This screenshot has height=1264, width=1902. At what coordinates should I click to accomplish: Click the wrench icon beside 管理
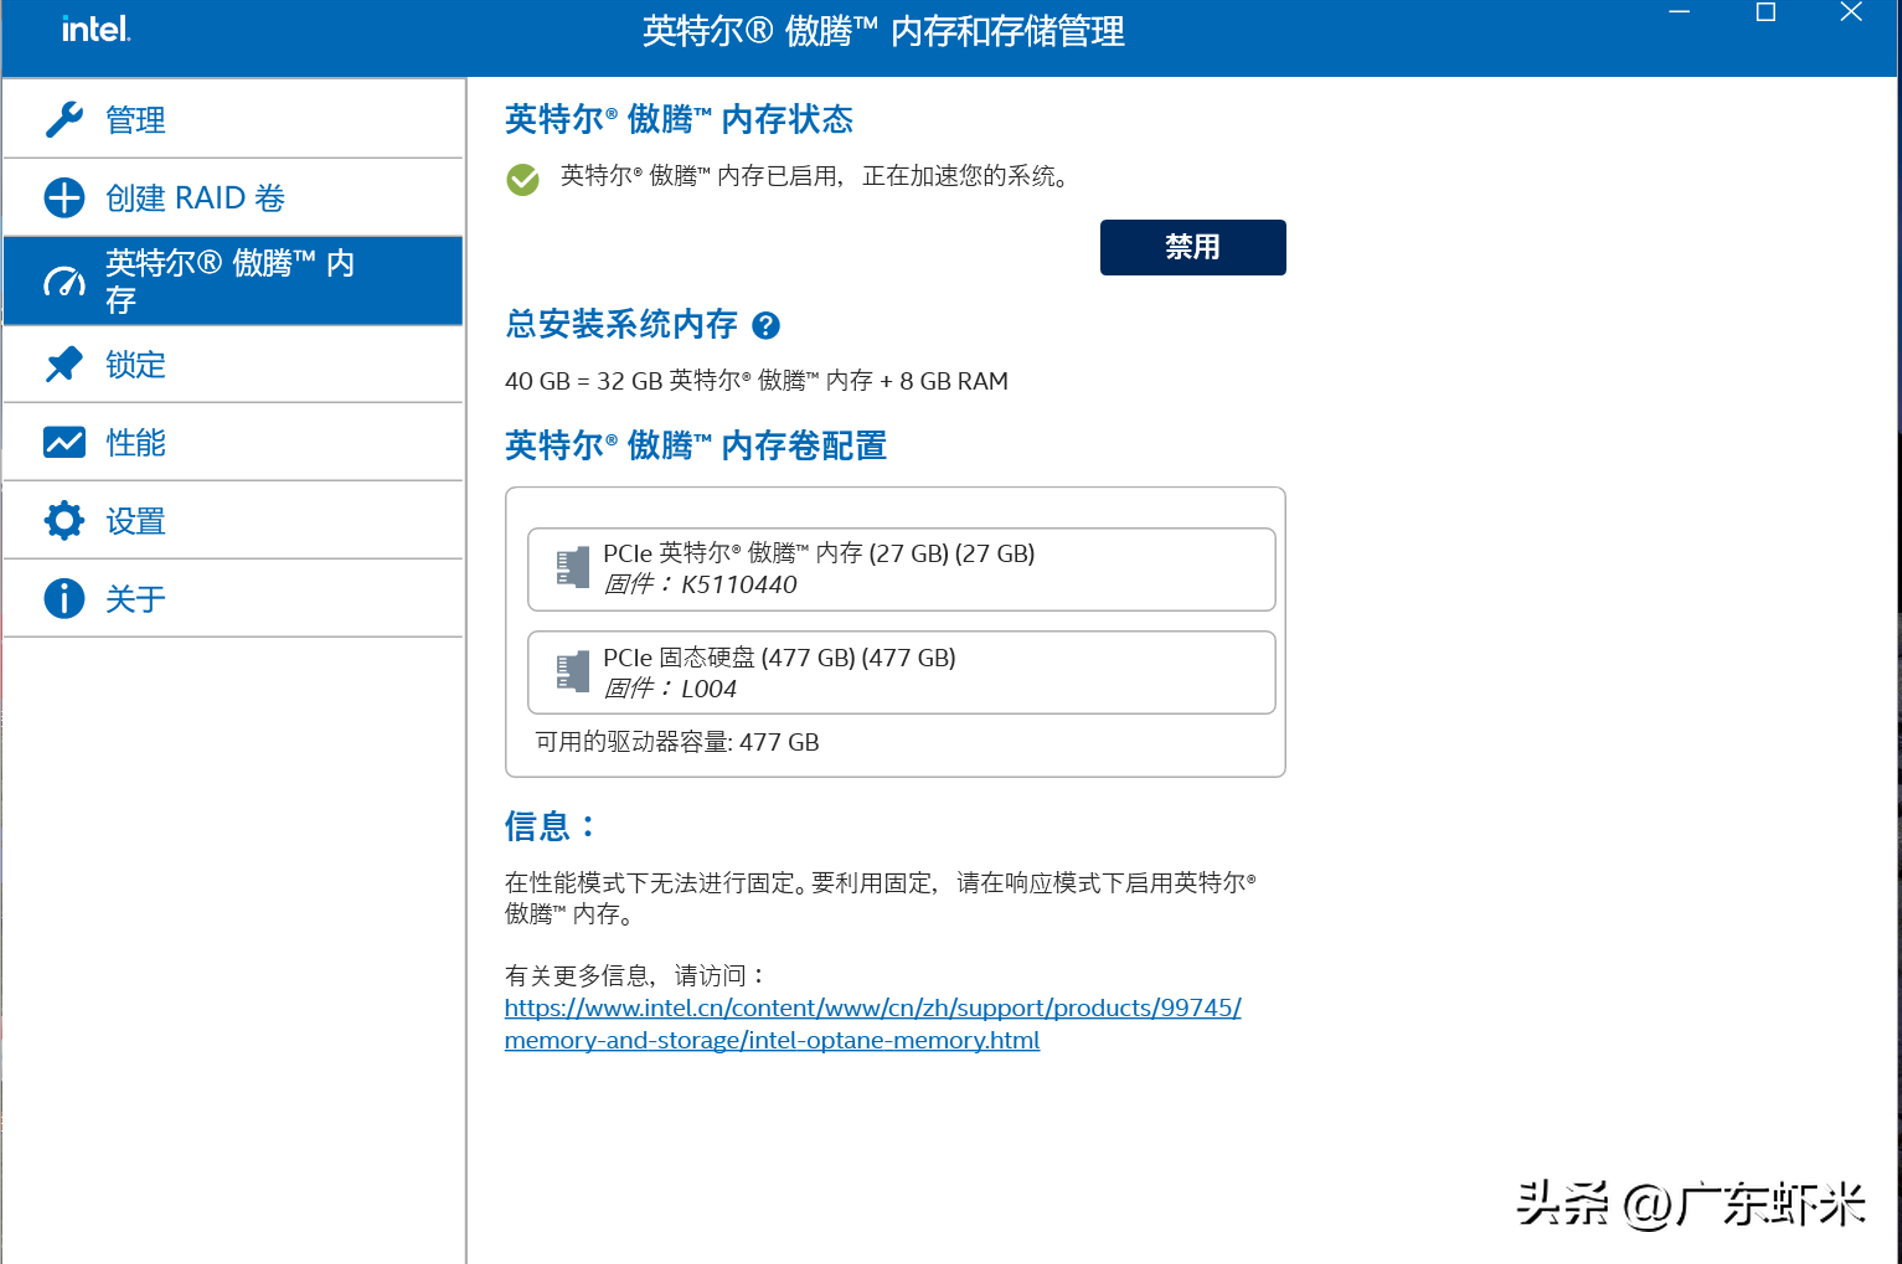64,119
